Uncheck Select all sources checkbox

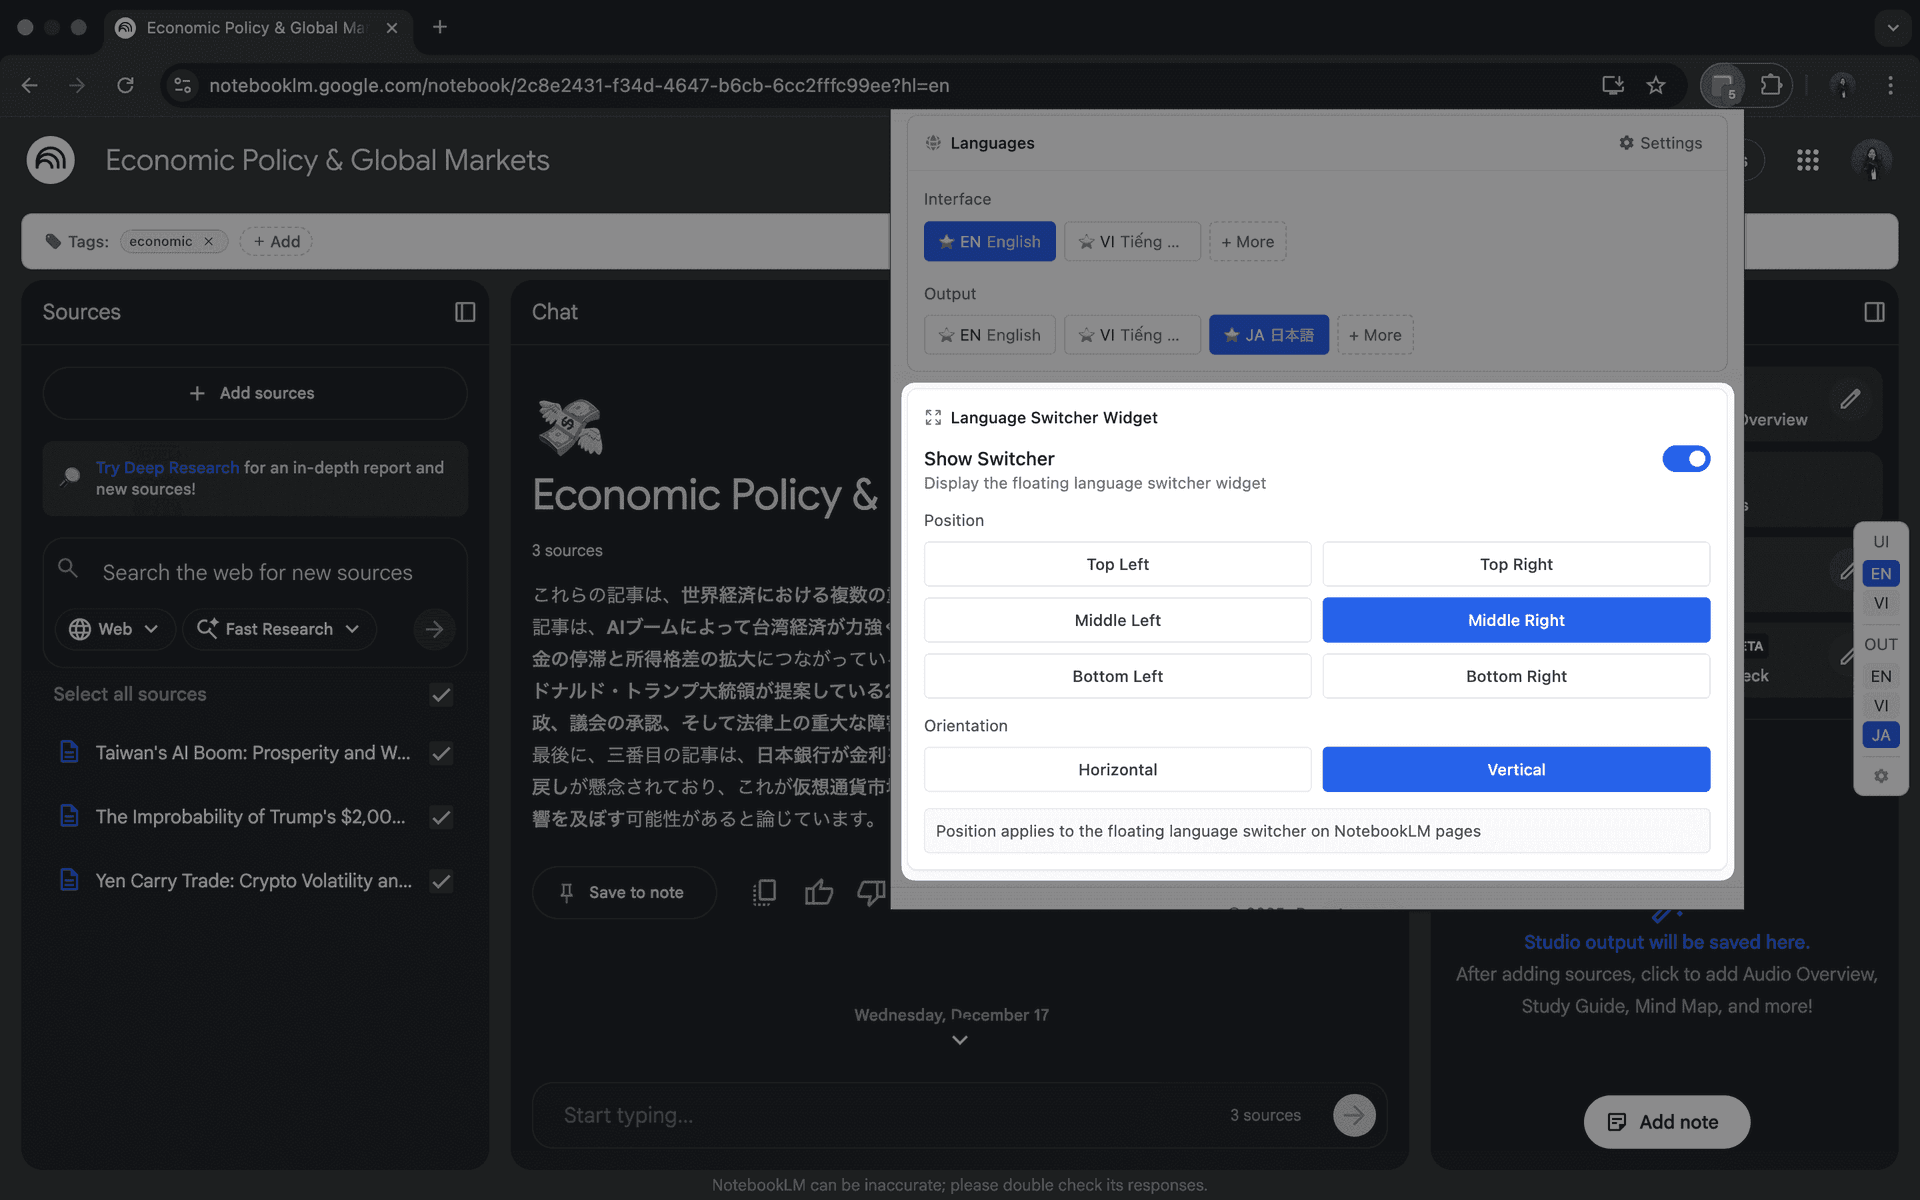(x=441, y=695)
